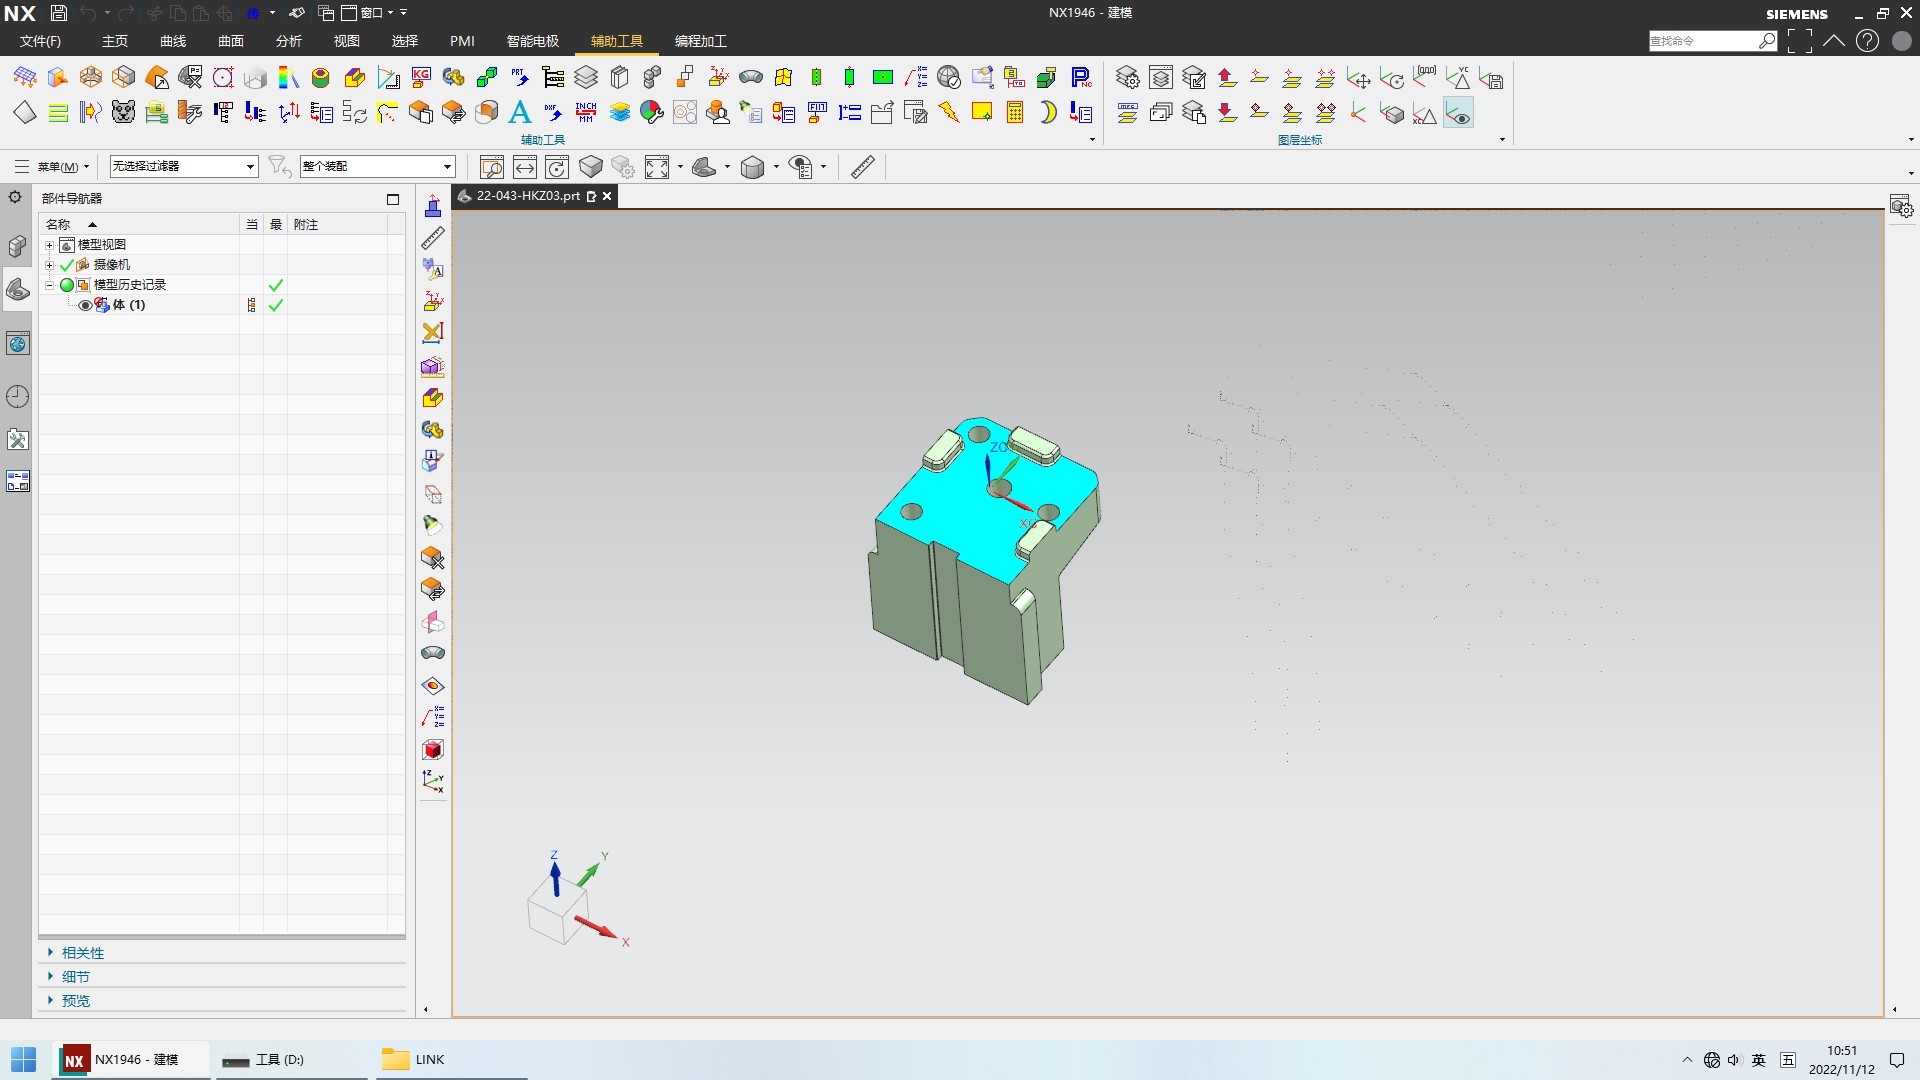1920x1080 pixels.
Task: Maximize the 部件导航器 panel
Action: (x=393, y=199)
